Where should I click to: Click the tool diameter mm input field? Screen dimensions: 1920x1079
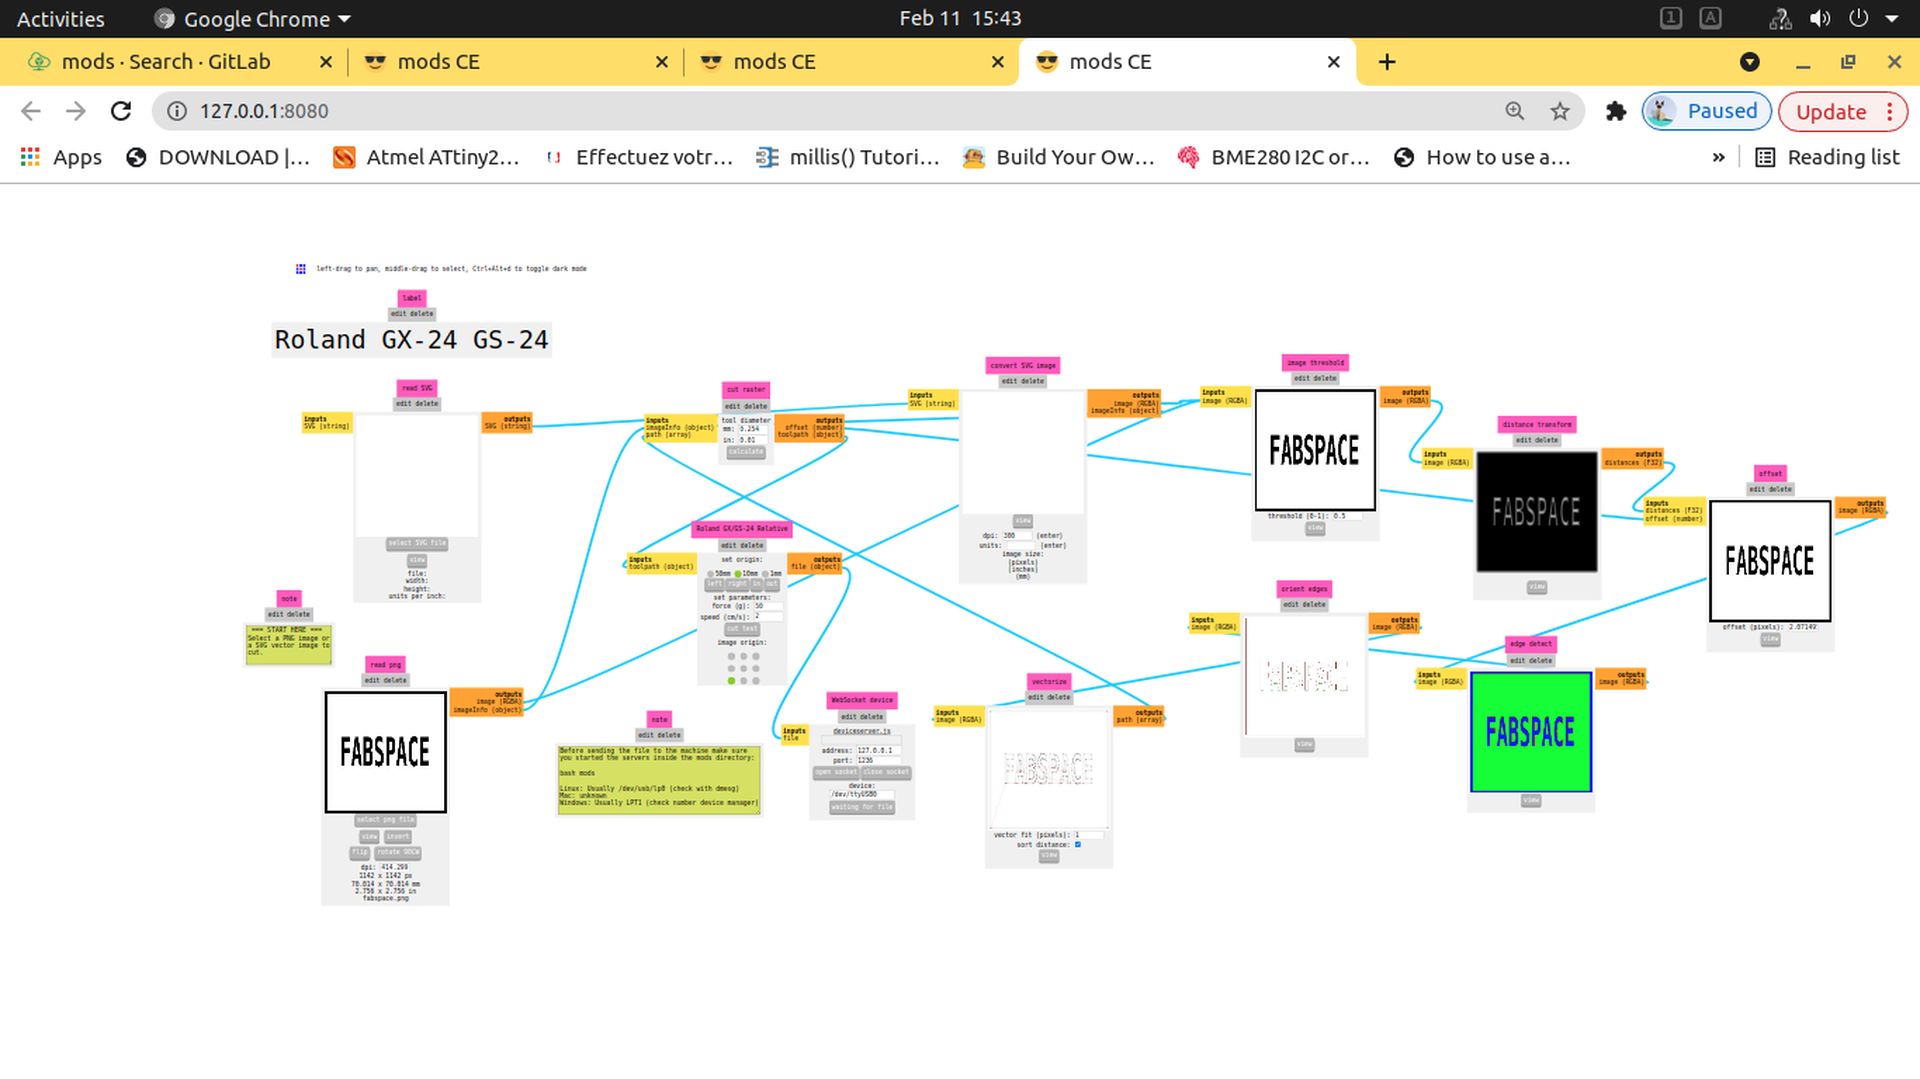[753, 429]
